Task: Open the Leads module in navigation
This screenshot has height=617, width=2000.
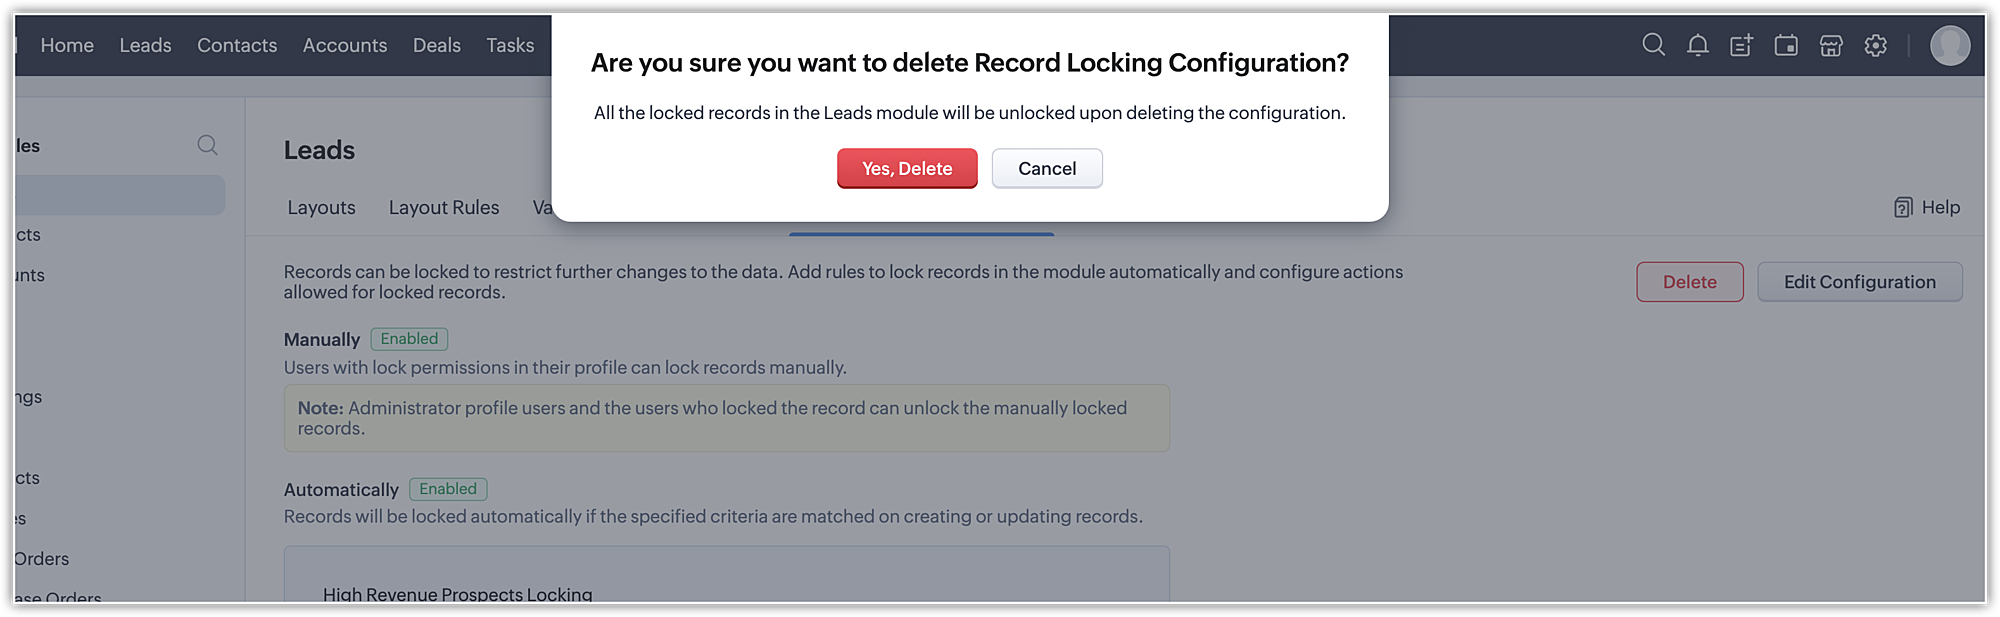Action: click(x=145, y=45)
